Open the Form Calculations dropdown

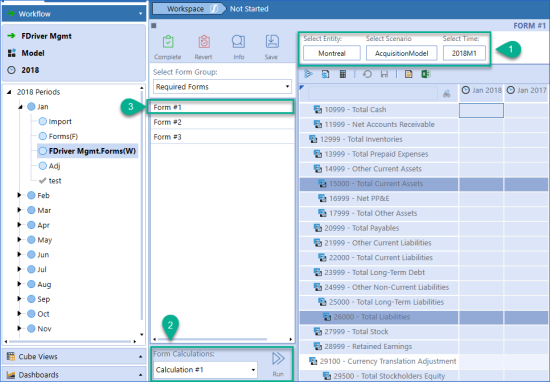[x=205, y=370]
